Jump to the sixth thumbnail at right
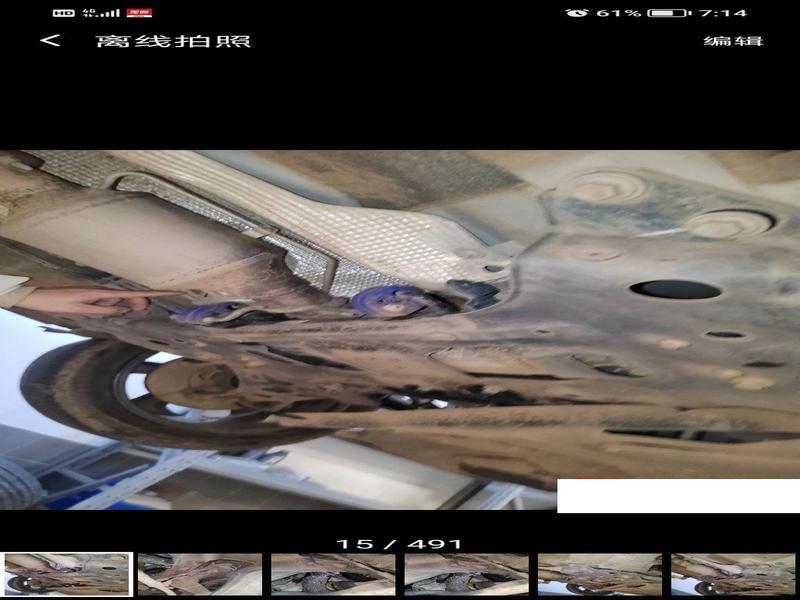Viewport: 800px width, 600px height. coord(733,574)
